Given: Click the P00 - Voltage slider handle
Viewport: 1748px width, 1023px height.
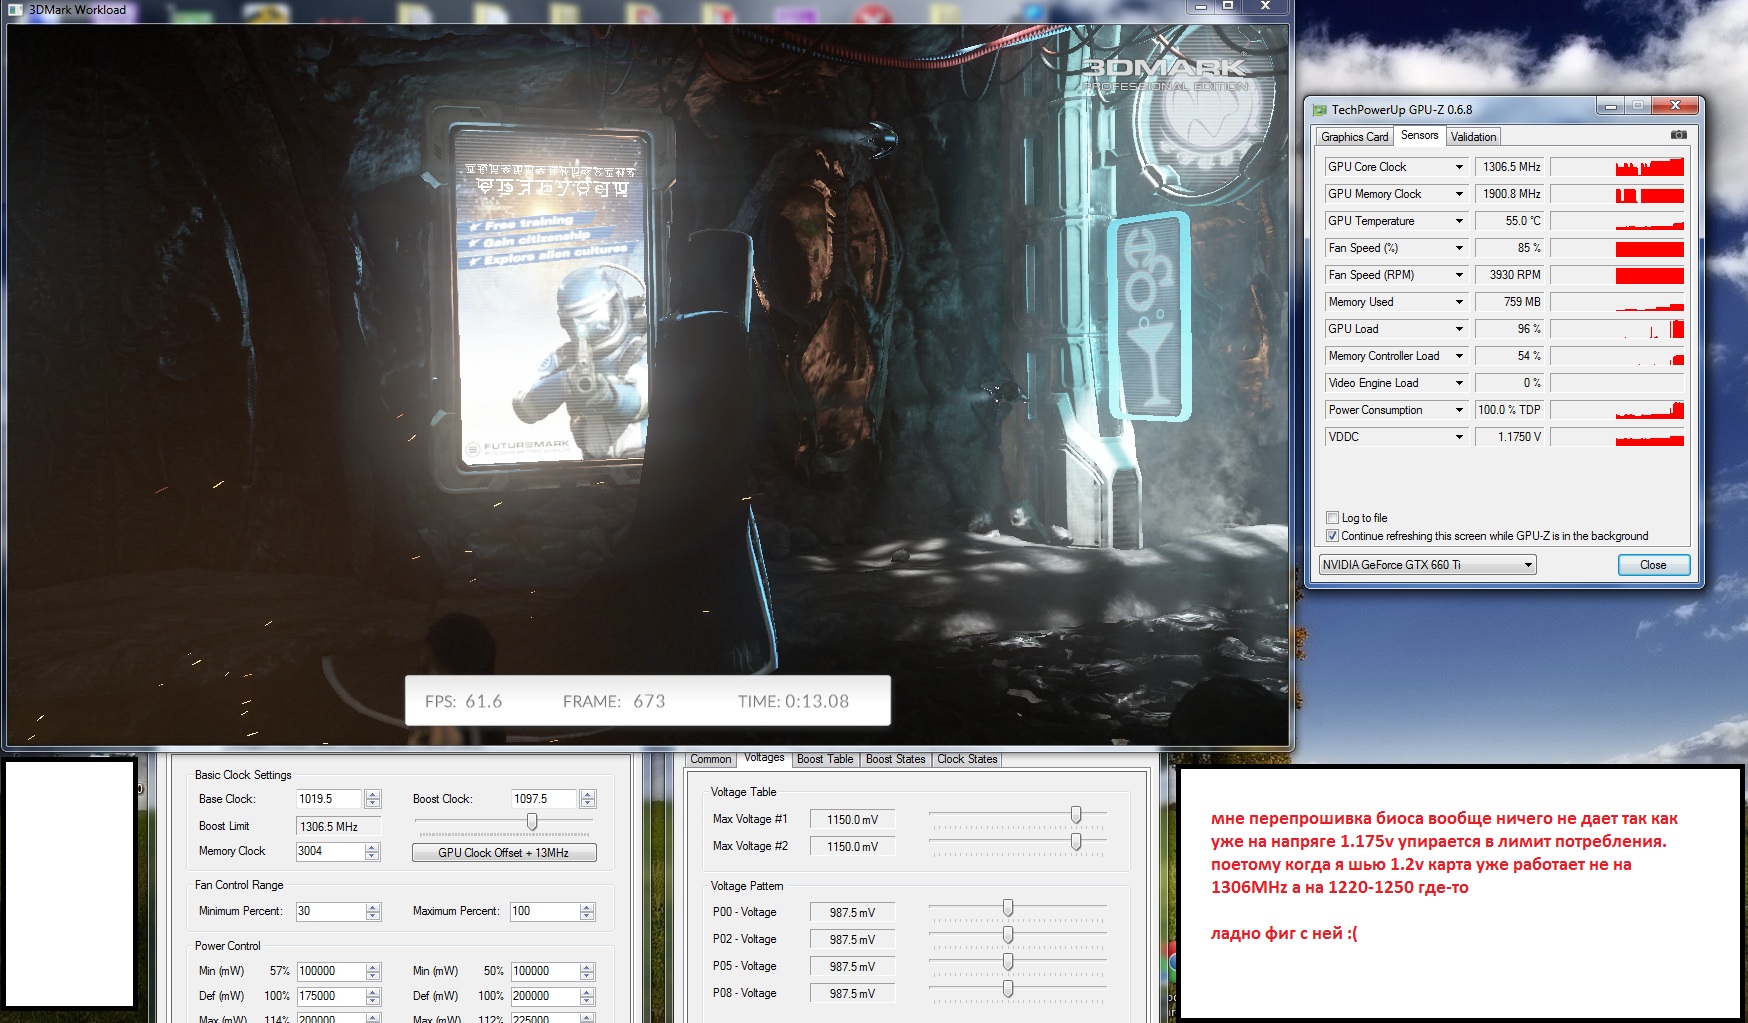Looking at the screenshot, I should [1008, 908].
